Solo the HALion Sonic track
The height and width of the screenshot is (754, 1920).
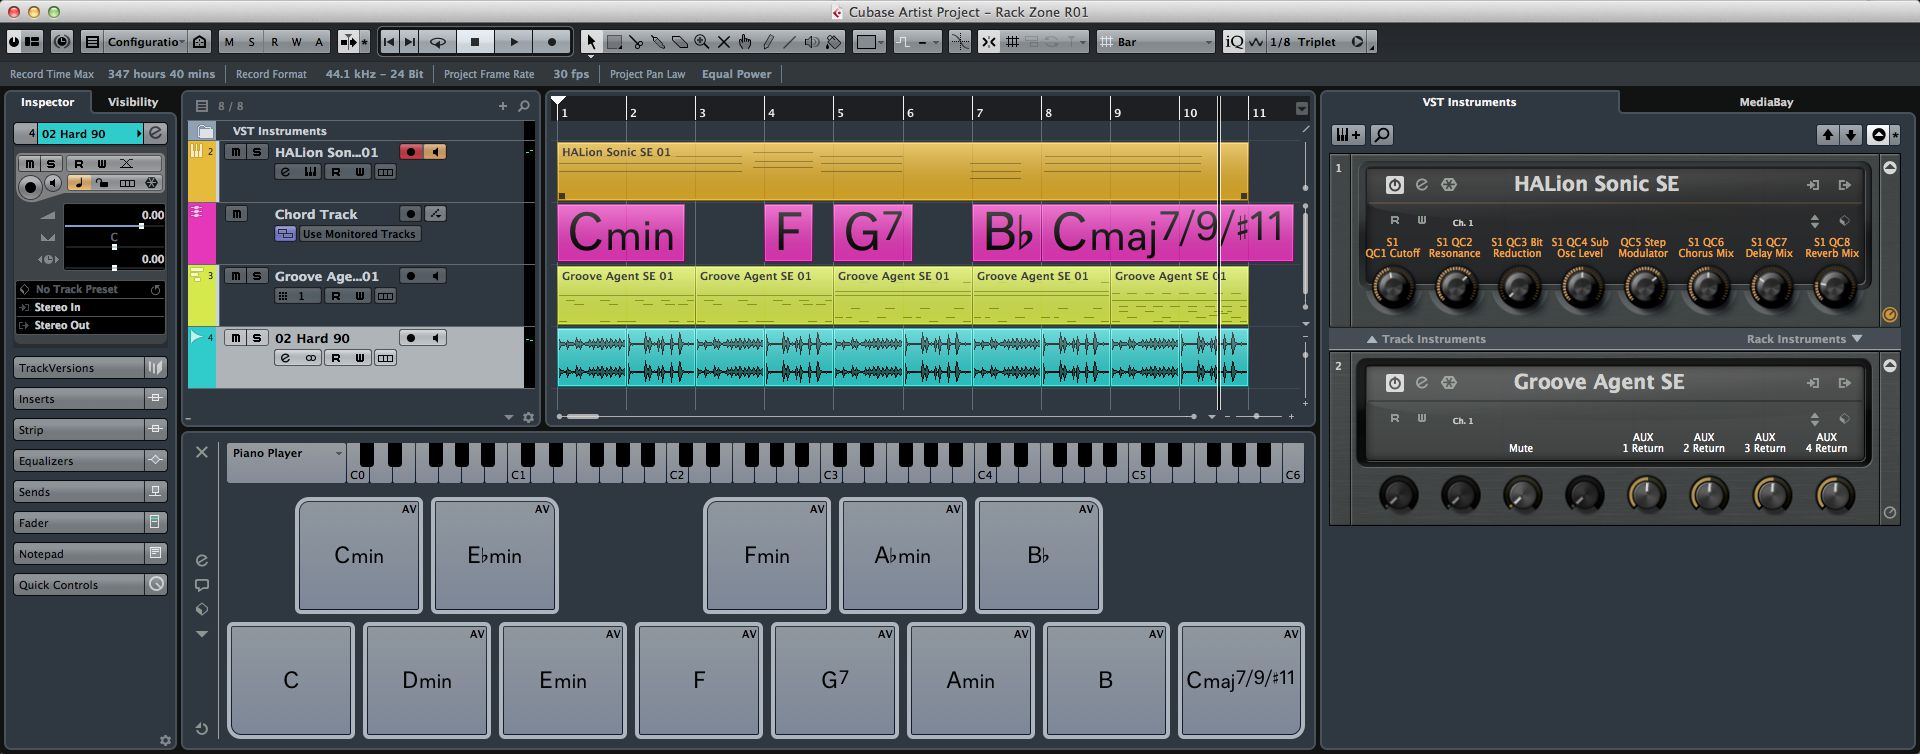coord(257,152)
